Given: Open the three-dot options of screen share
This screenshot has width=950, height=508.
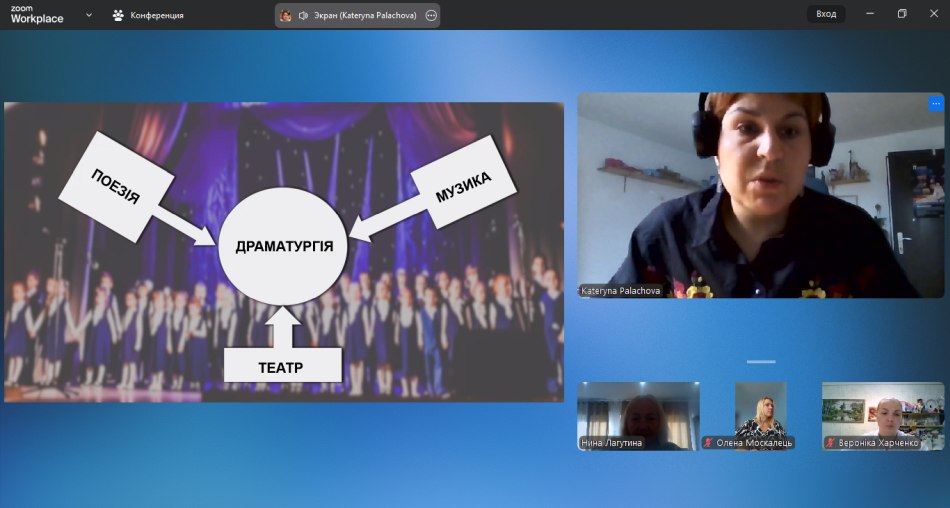Looking at the screenshot, I should (x=431, y=15).
